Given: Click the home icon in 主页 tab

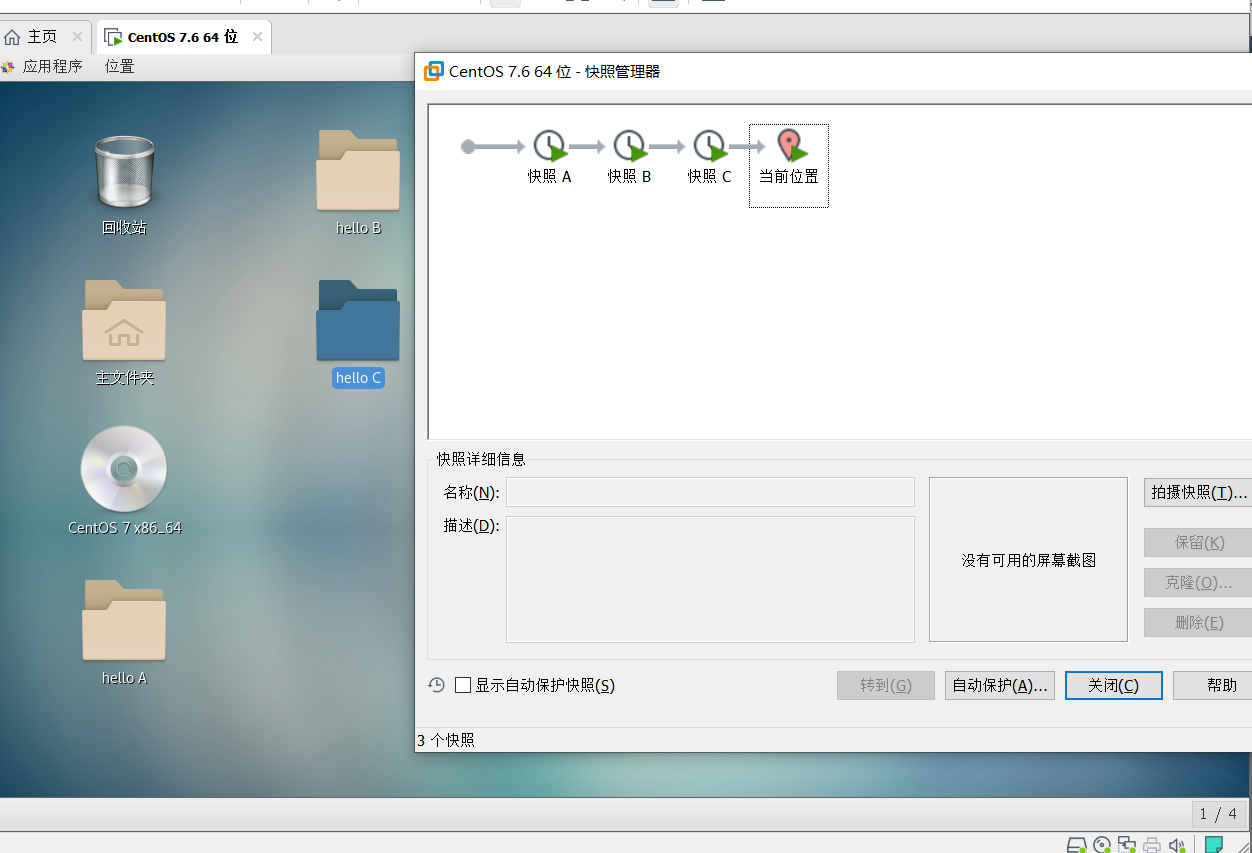Looking at the screenshot, I should [12, 37].
